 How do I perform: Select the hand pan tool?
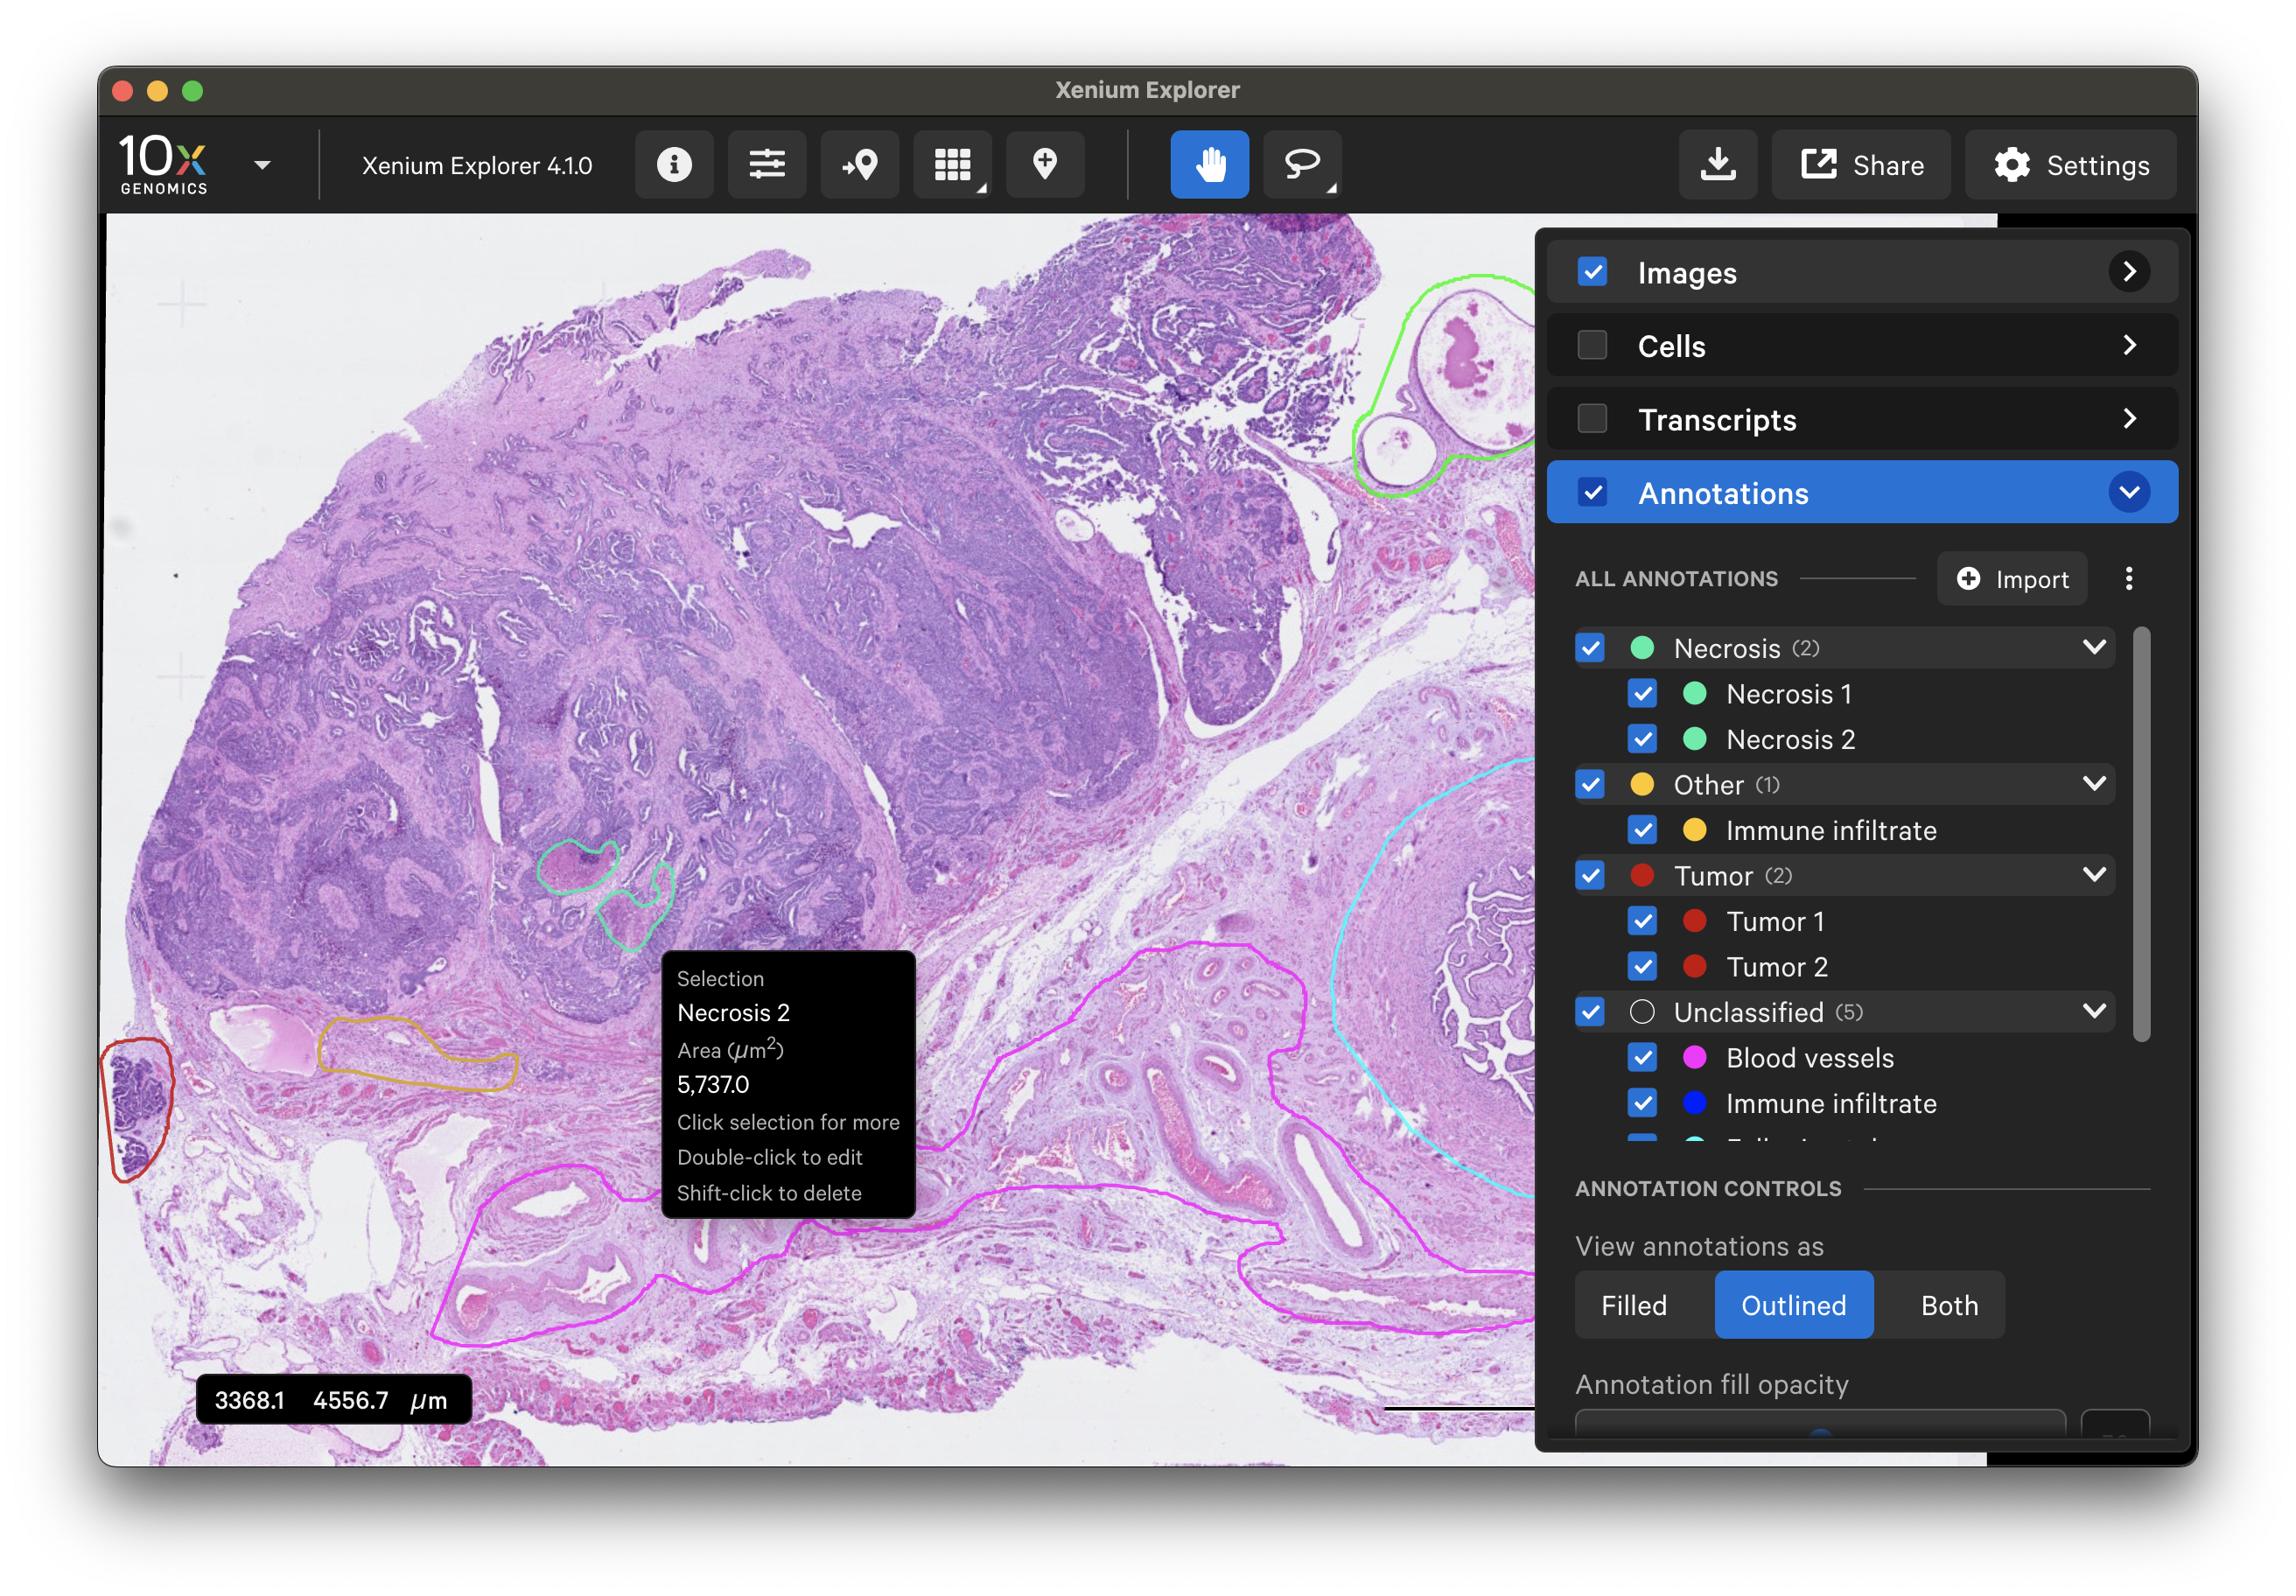click(x=1209, y=165)
